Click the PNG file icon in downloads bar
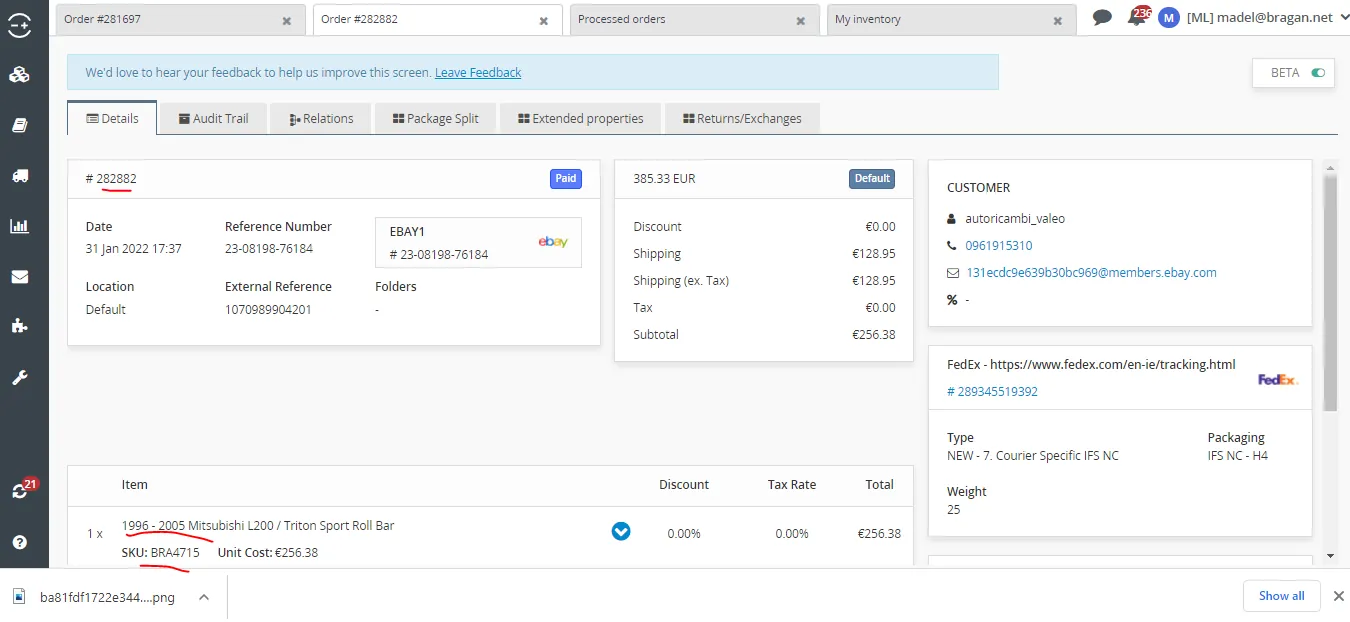Image resolution: width=1350 pixels, height=622 pixels. pos(19,597)
